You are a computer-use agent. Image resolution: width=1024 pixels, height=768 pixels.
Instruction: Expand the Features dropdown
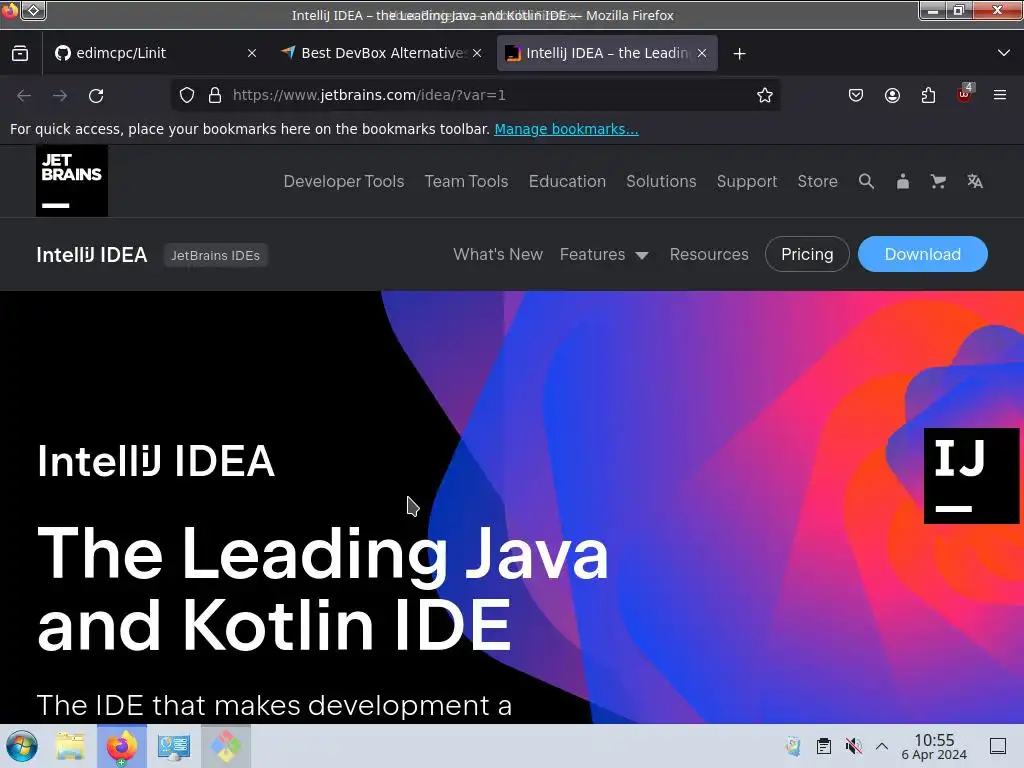[x=604, y=254]
